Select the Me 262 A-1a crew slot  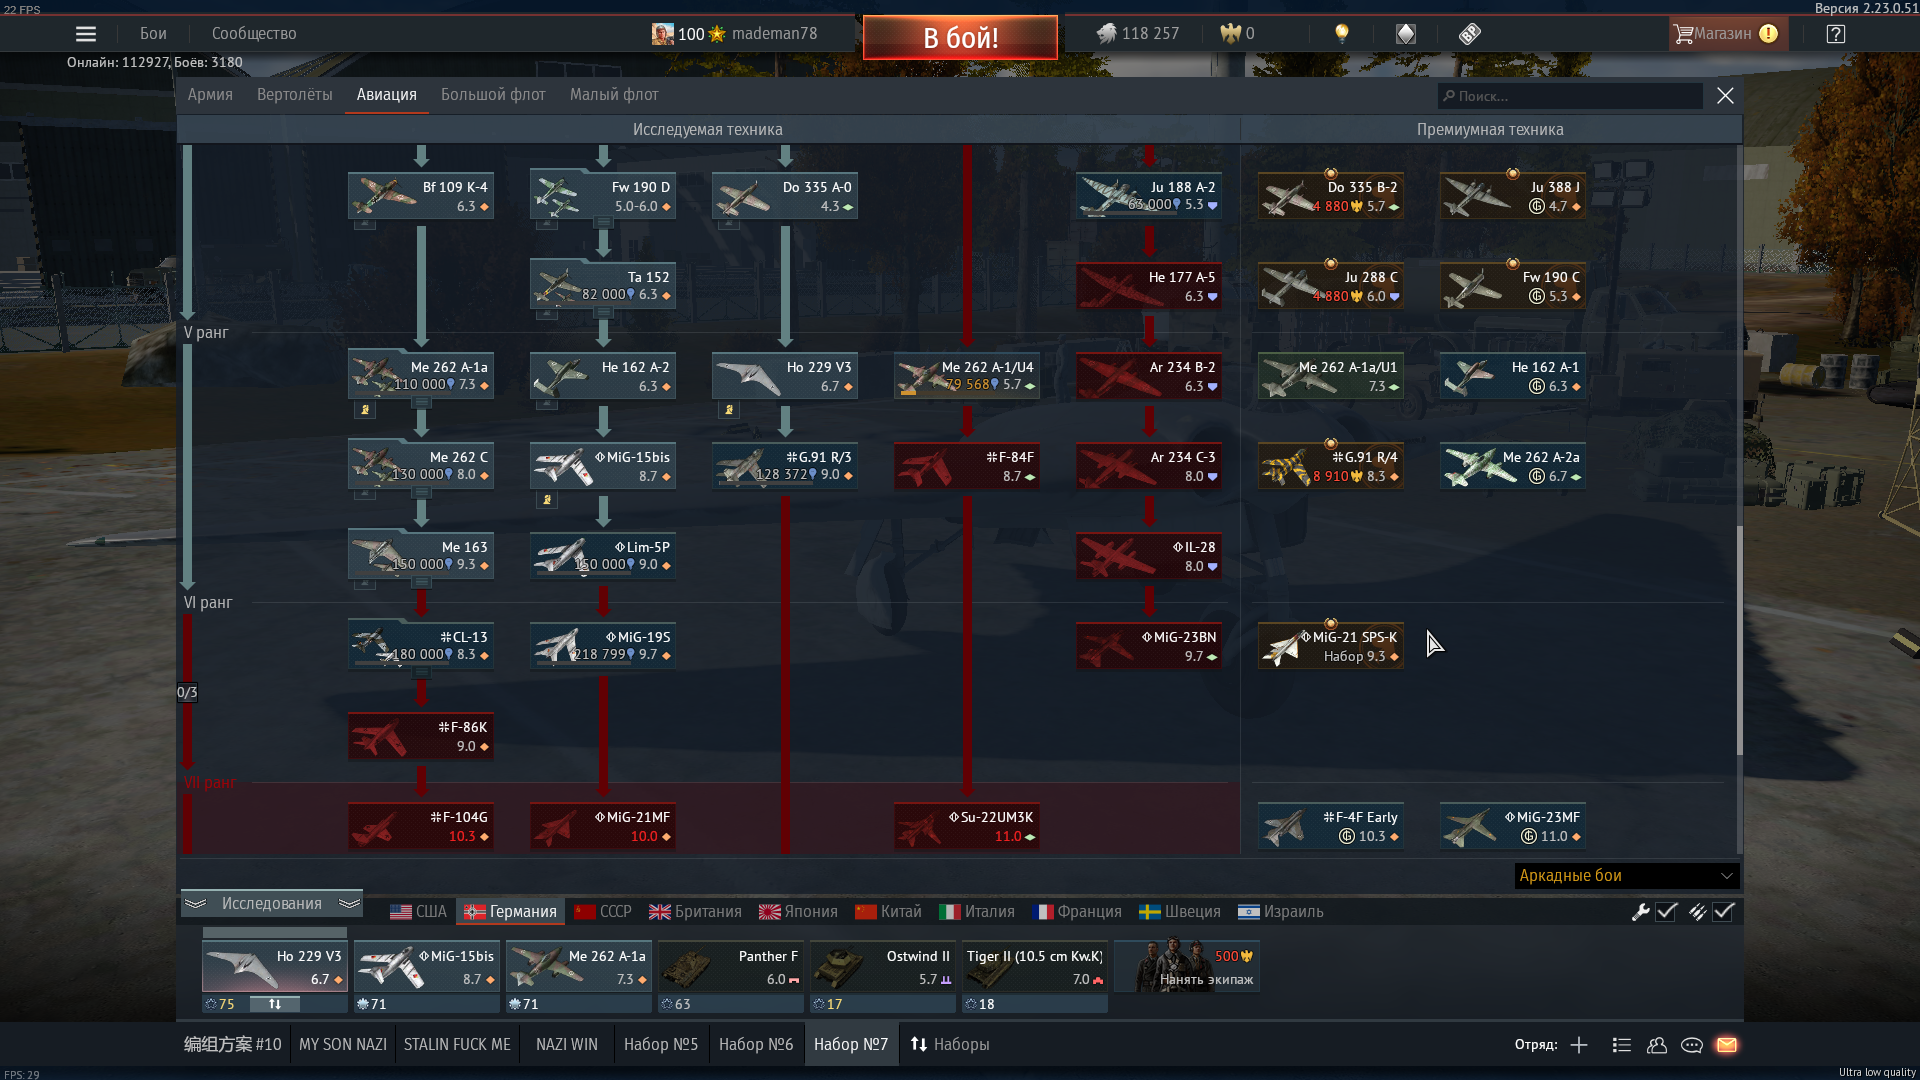579,966
